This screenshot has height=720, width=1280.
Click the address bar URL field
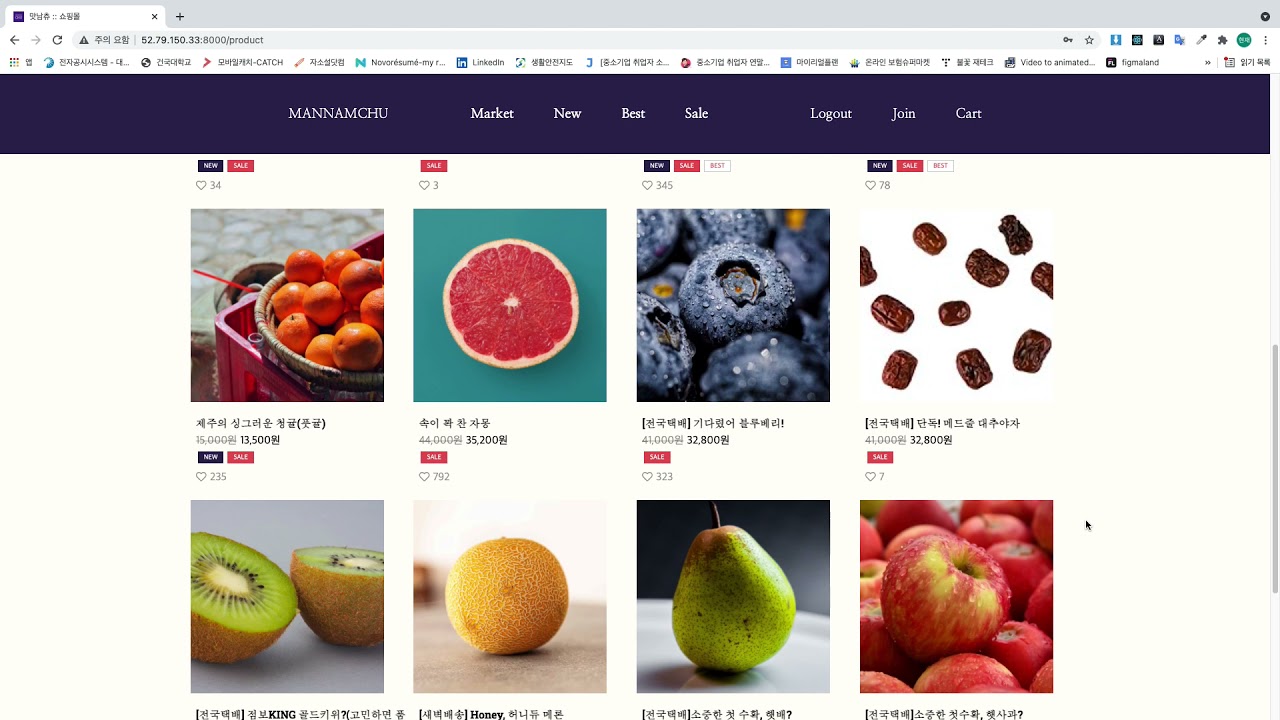pos(600,40)
